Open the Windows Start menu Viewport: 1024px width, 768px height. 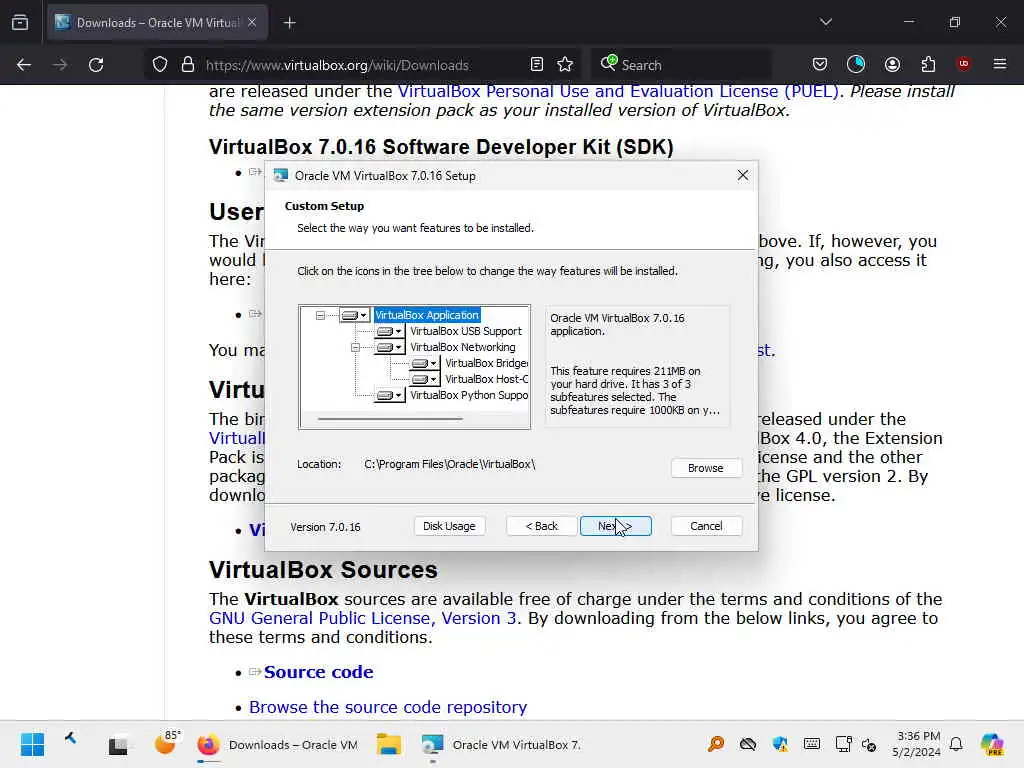[32, 744]
